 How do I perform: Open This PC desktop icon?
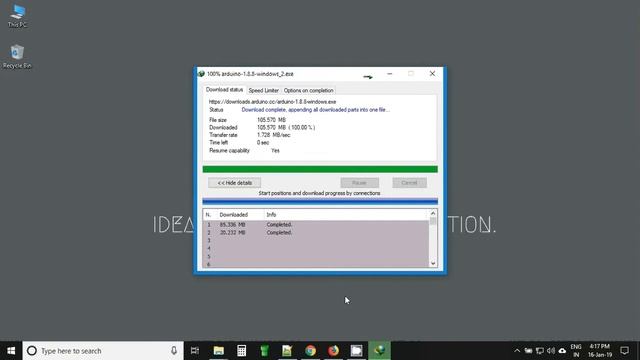point(17,16)
